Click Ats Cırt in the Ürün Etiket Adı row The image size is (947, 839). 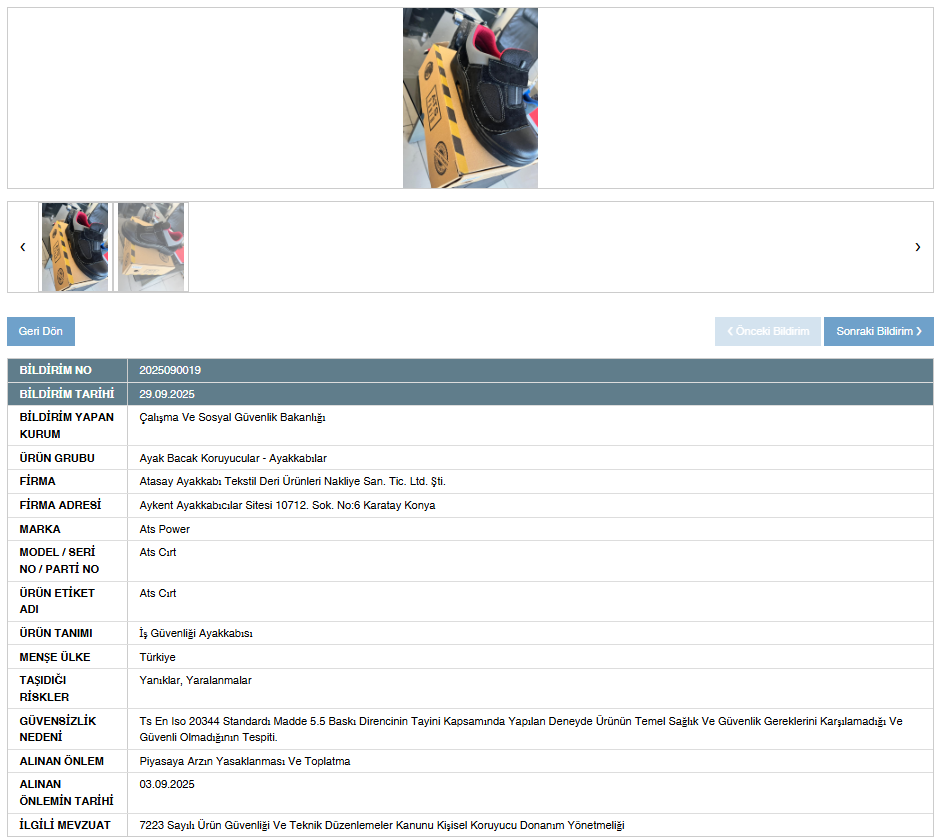tap(158, 594)
